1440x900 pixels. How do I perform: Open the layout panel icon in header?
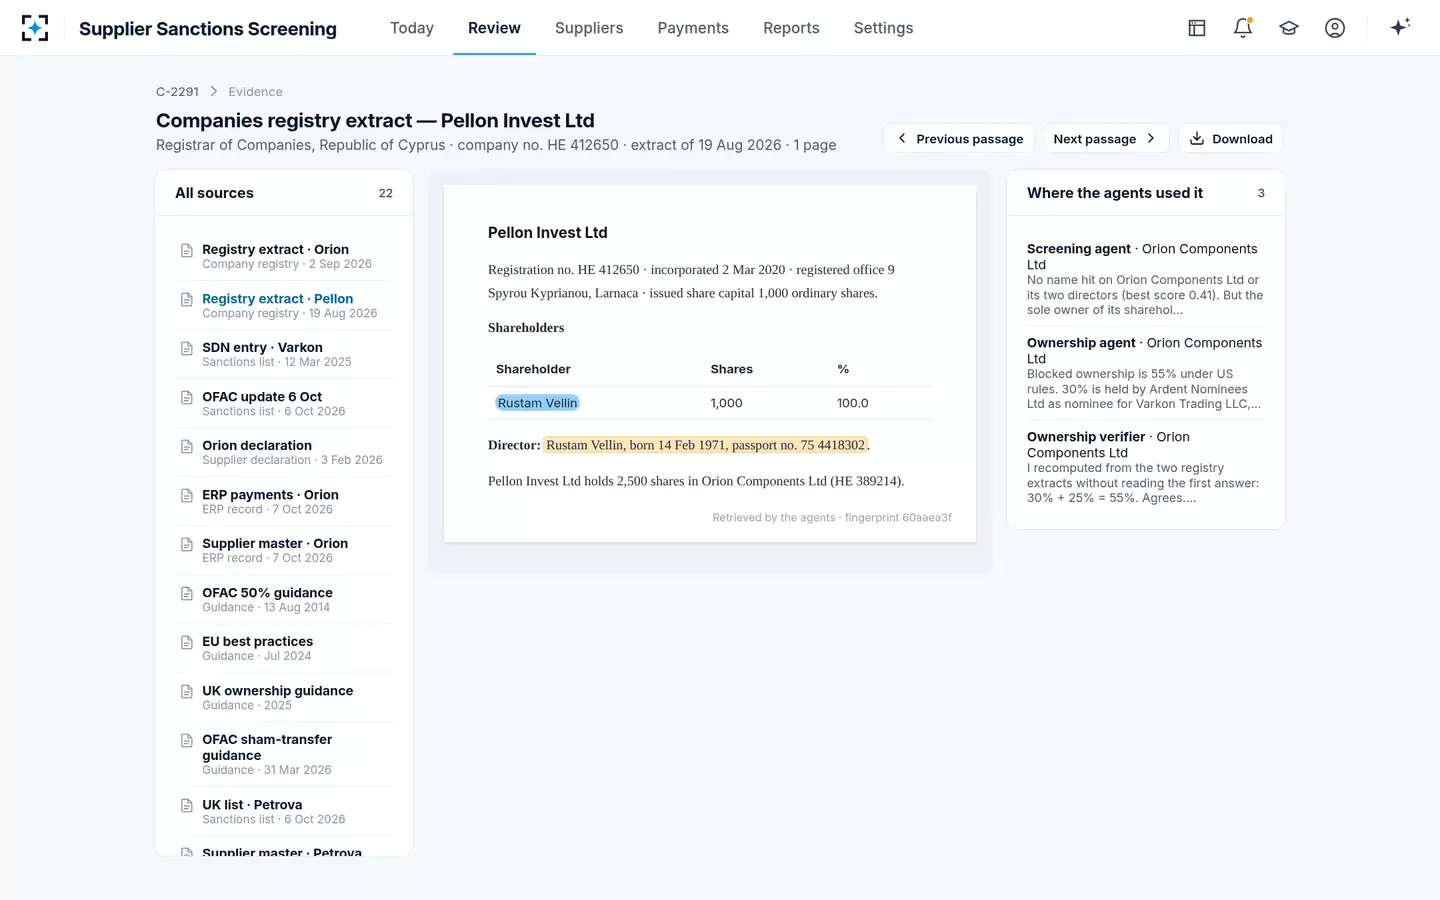[x=1197, y=28]
